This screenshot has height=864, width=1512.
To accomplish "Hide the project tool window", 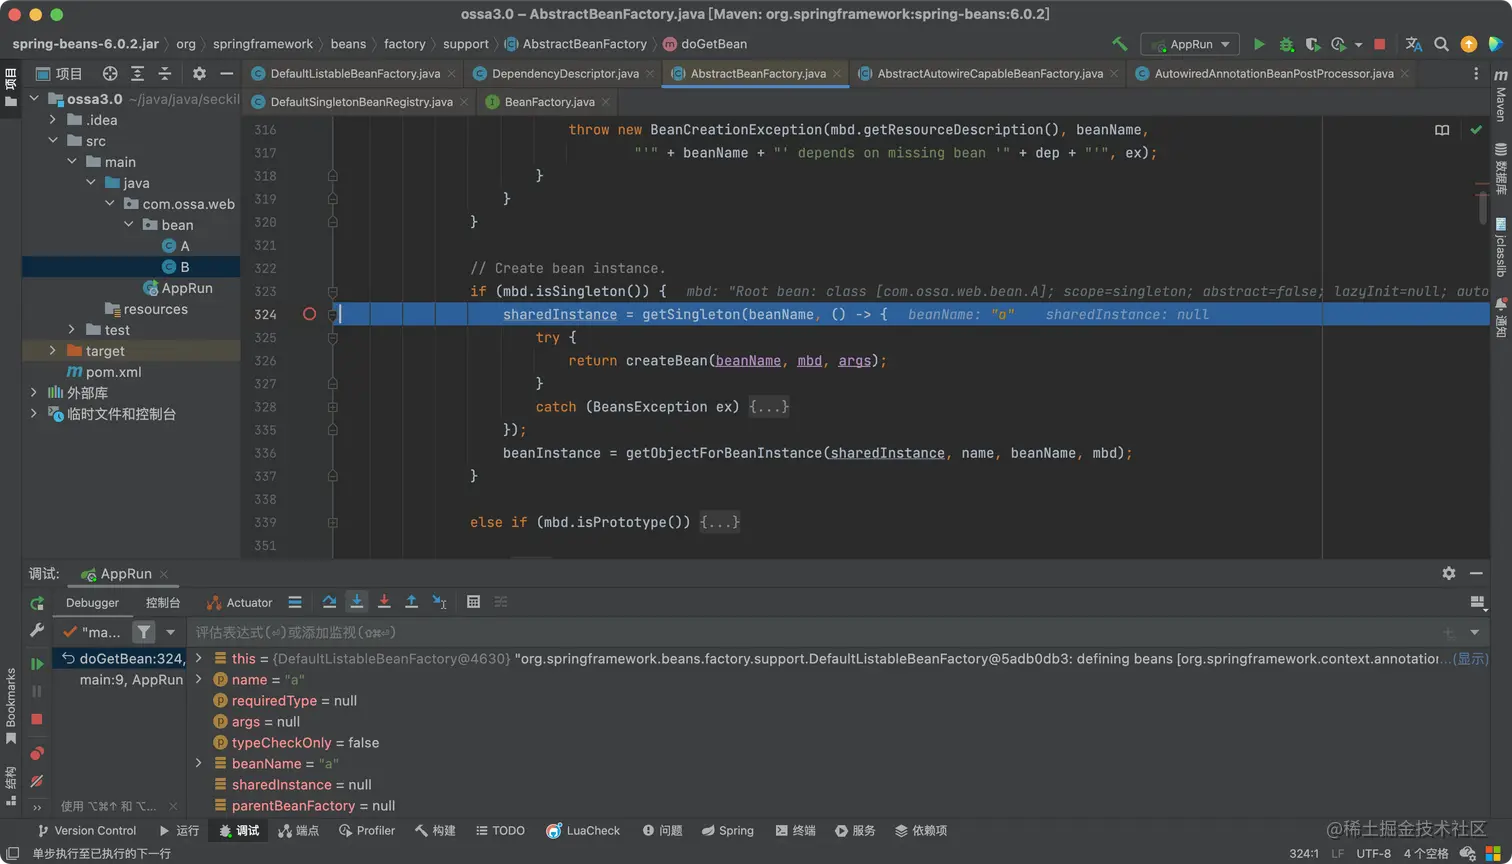I will pos(227,73).
